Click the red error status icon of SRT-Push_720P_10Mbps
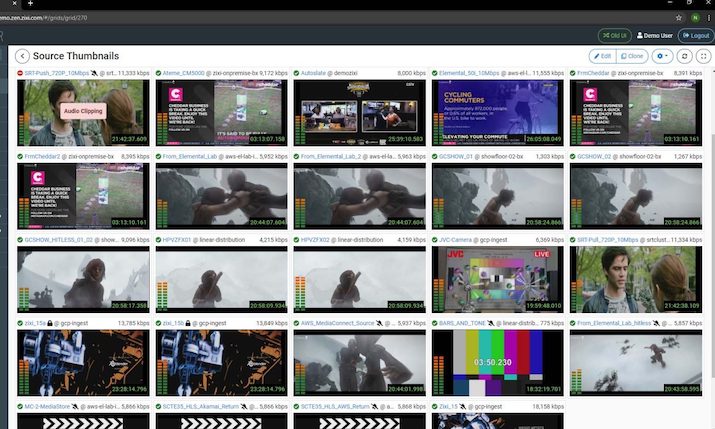 pyautogui.click(x=20, y=73)
